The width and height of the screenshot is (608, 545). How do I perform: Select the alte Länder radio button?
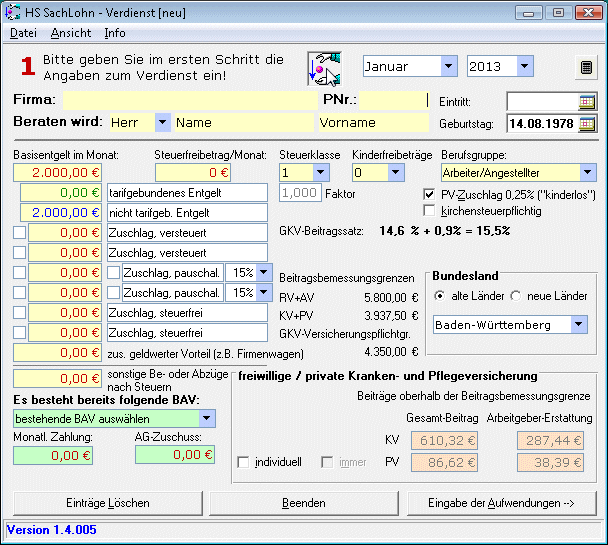click(x=441, y=296)
